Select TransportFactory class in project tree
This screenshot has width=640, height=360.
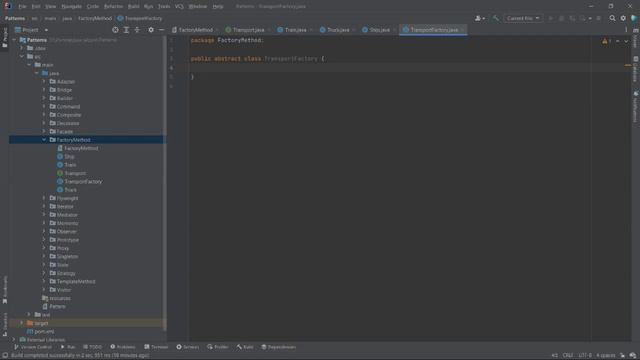[x=80, y=181]
